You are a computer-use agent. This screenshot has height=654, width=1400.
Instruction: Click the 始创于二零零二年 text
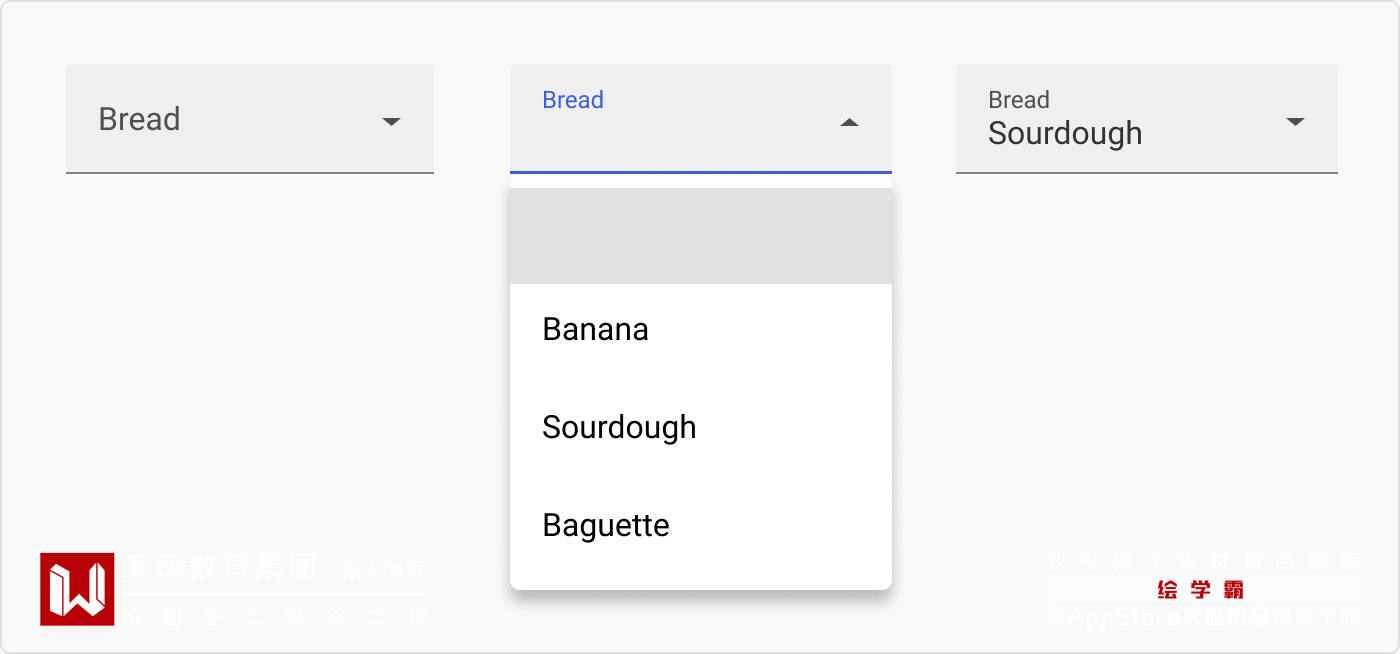pyautogui.click(x=275, y=616)
